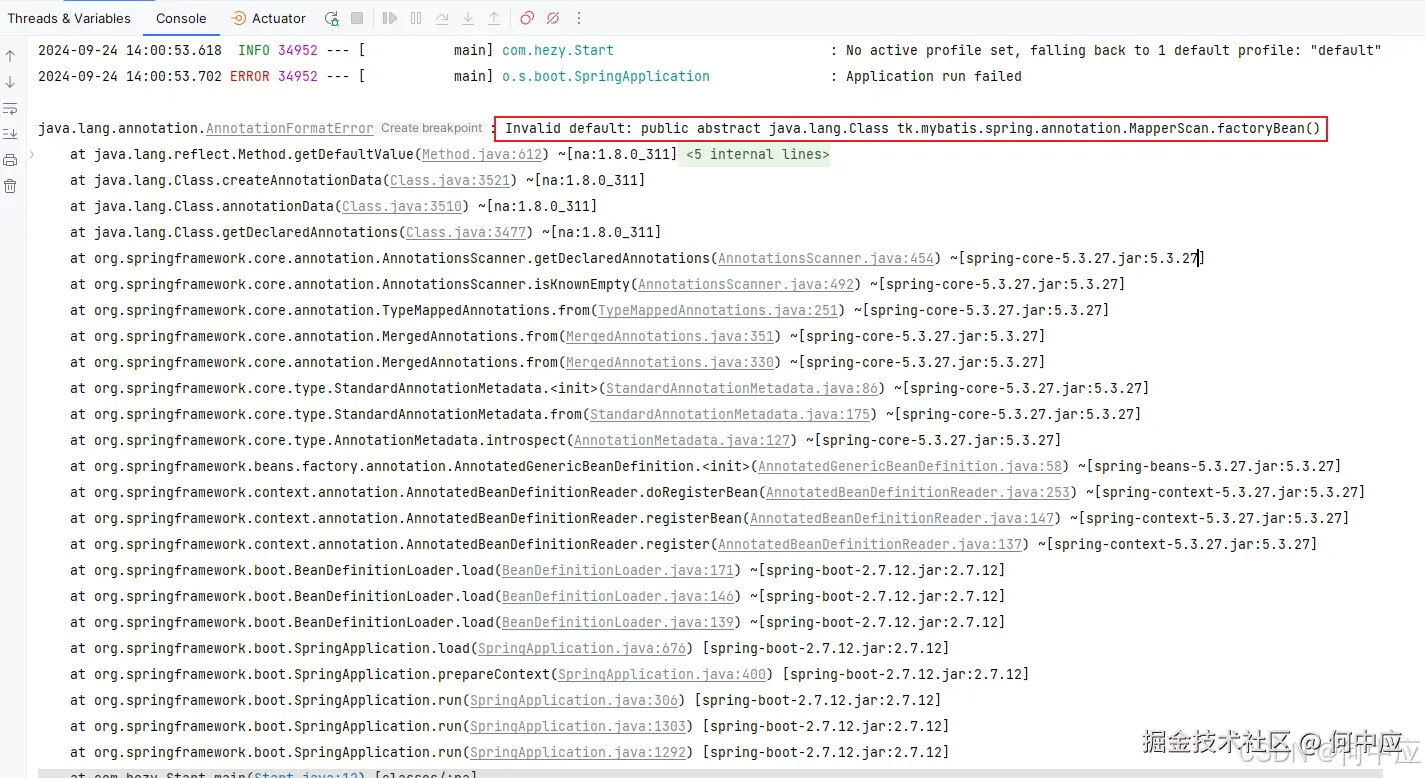Click the o.s.boot.SpringApplication logger name

[x=606, y=76]
